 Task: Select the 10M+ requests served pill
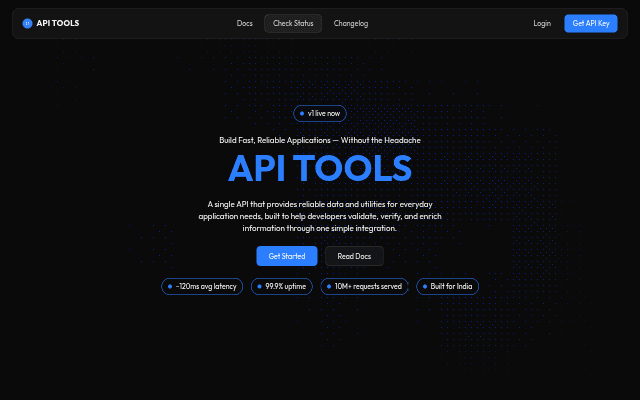(364, 286)
